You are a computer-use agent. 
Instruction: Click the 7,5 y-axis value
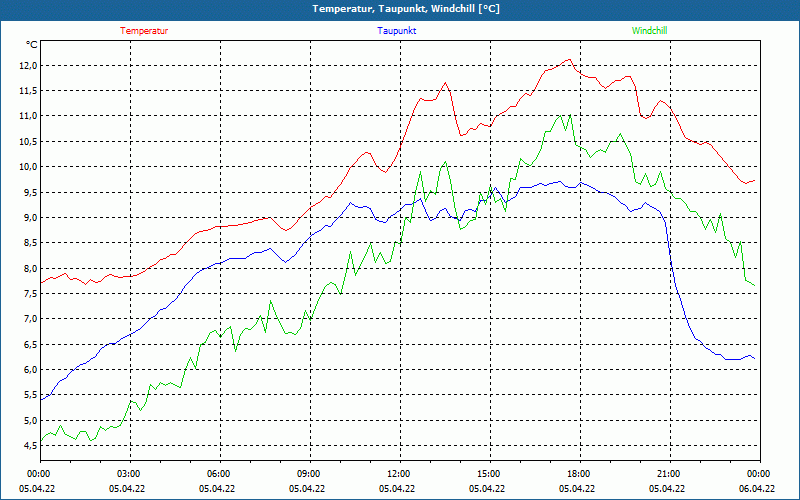(x=30, y=293)
